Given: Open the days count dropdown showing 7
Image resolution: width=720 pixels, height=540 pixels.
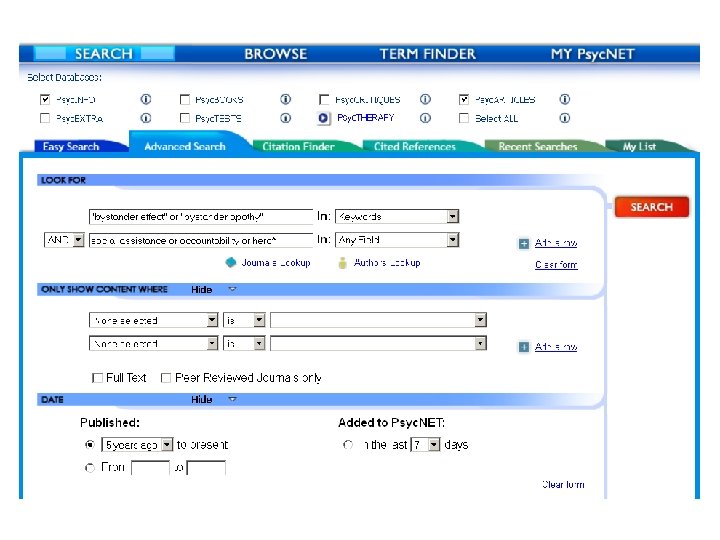Looking at the screenshot, I should coord(426,444).
